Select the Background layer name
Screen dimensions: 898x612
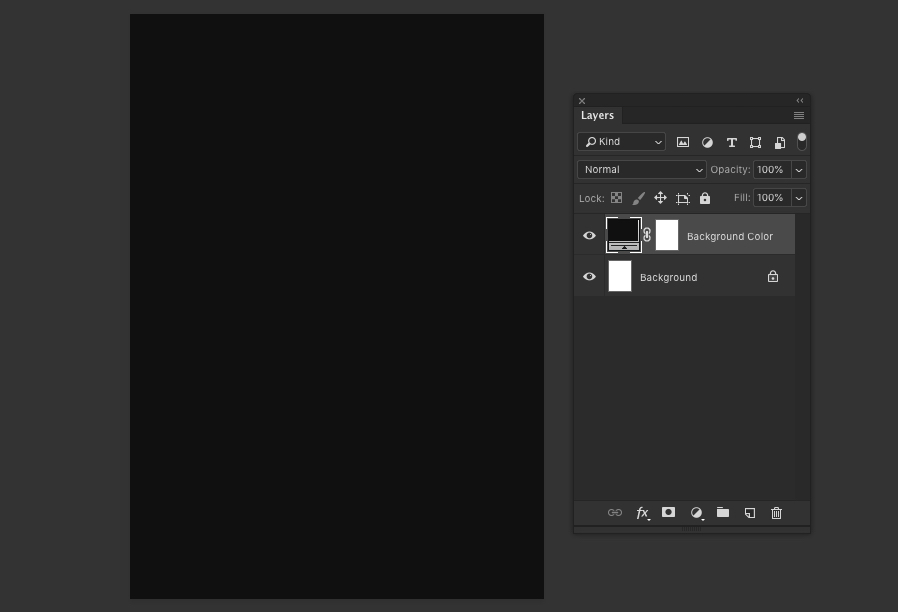[x=668, y=278]
